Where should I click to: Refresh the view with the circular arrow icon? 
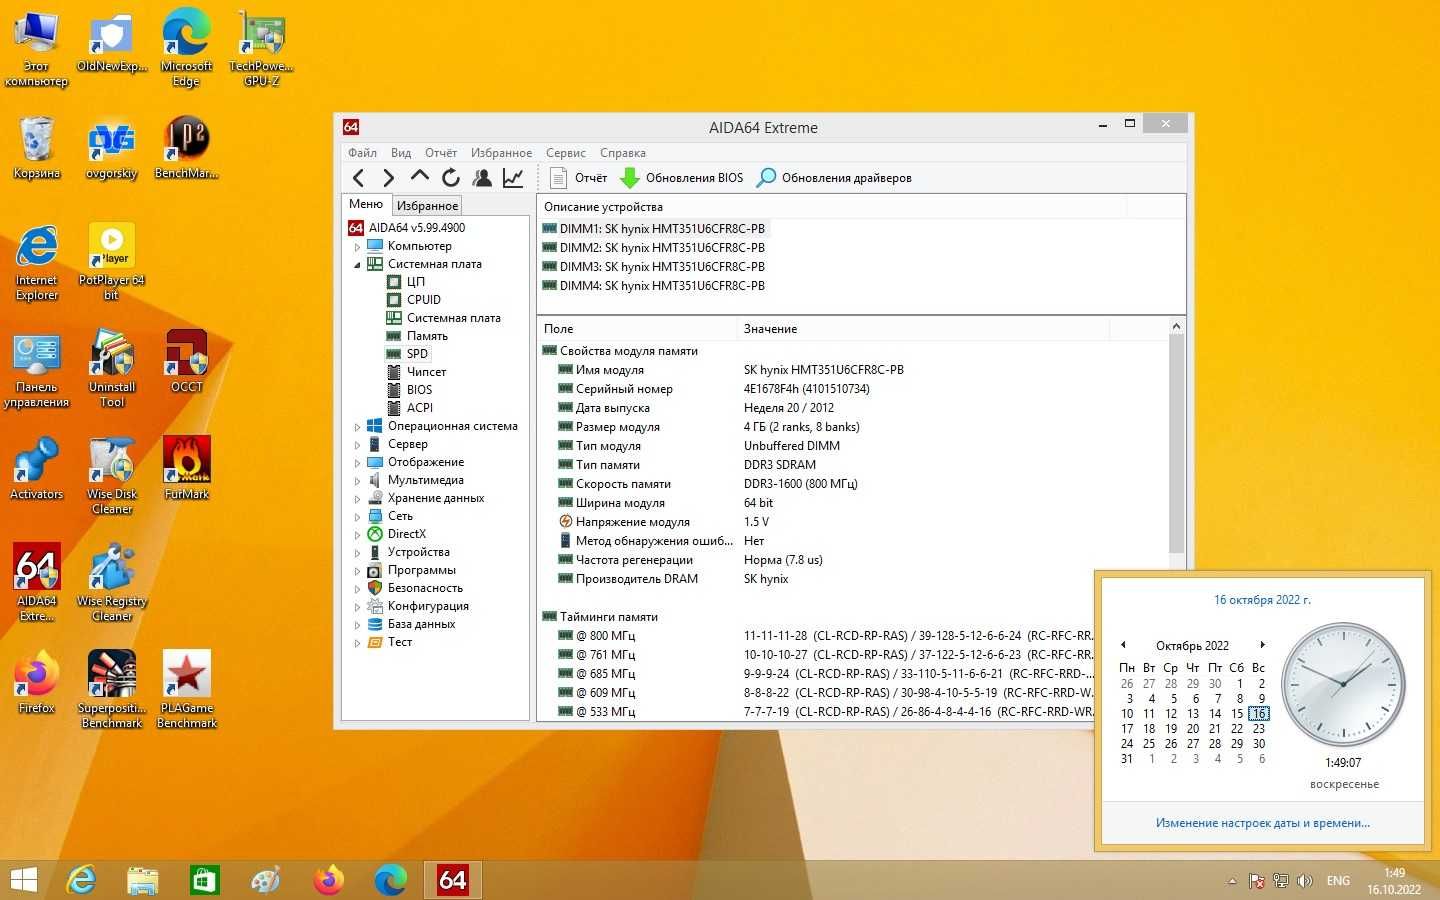(x=451, y=178)
